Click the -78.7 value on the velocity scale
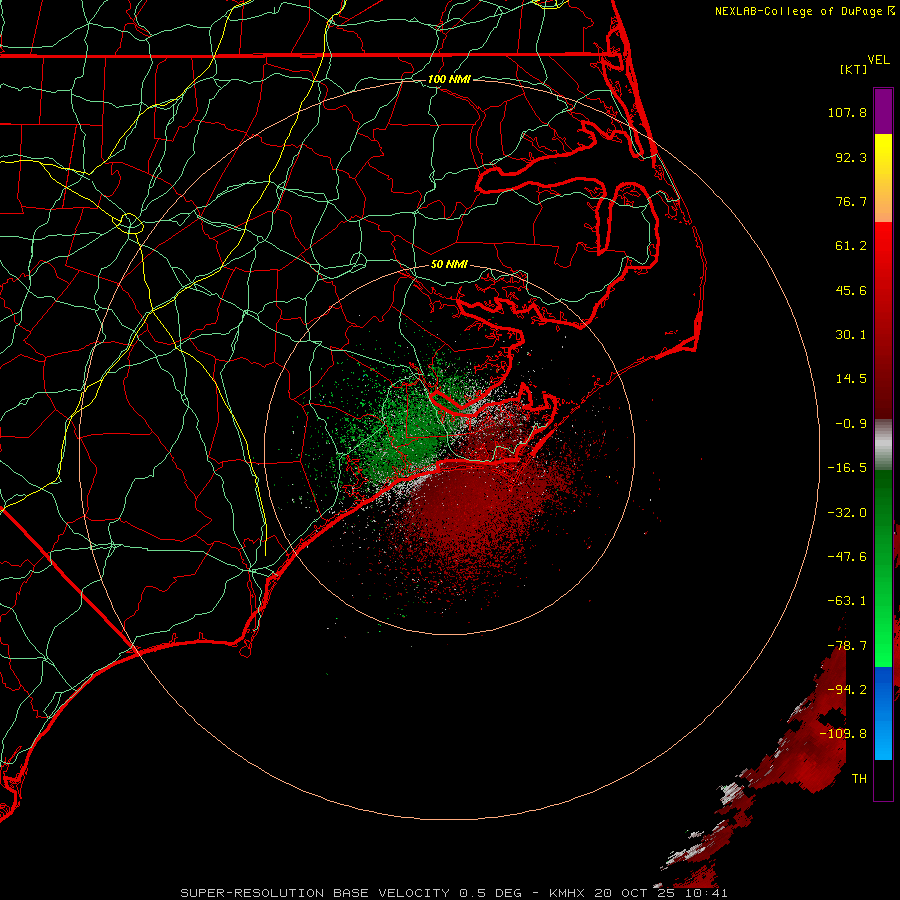The width and height of the screenshot is (900, 900). tap(847, 646)
